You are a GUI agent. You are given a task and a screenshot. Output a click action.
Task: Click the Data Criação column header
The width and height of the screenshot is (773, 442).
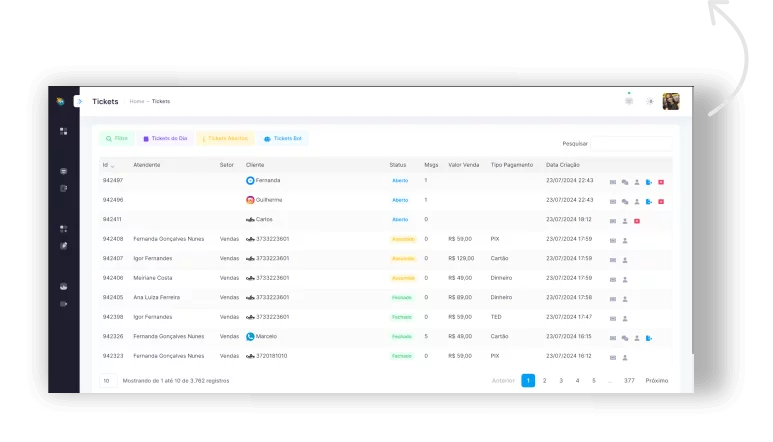click(562, 165)
